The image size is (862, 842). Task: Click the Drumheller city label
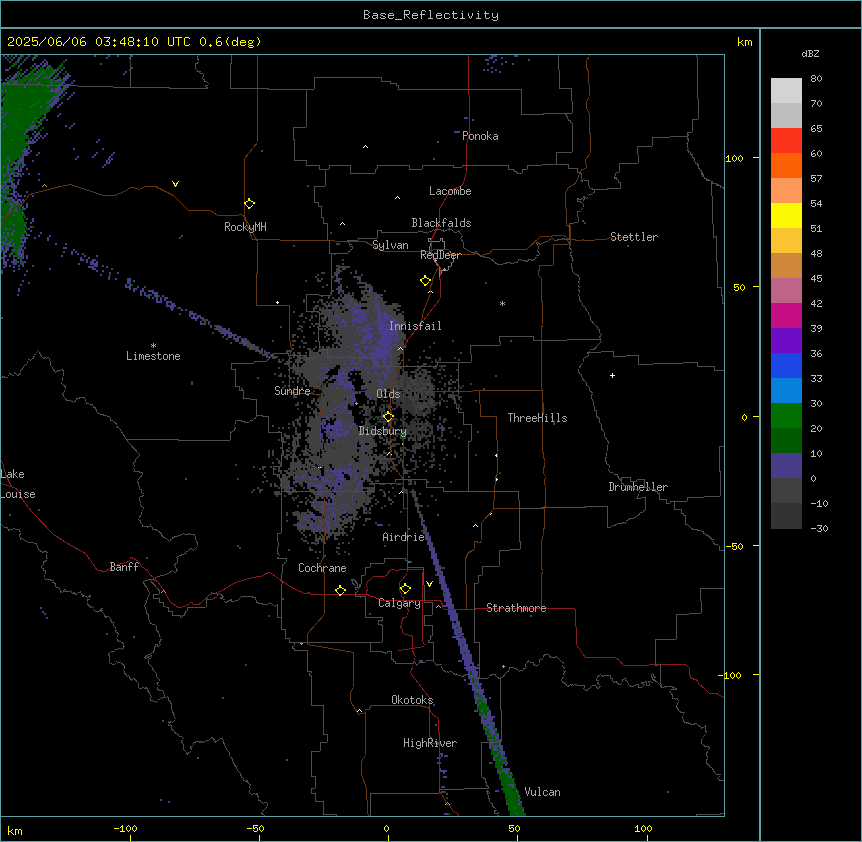638,487
